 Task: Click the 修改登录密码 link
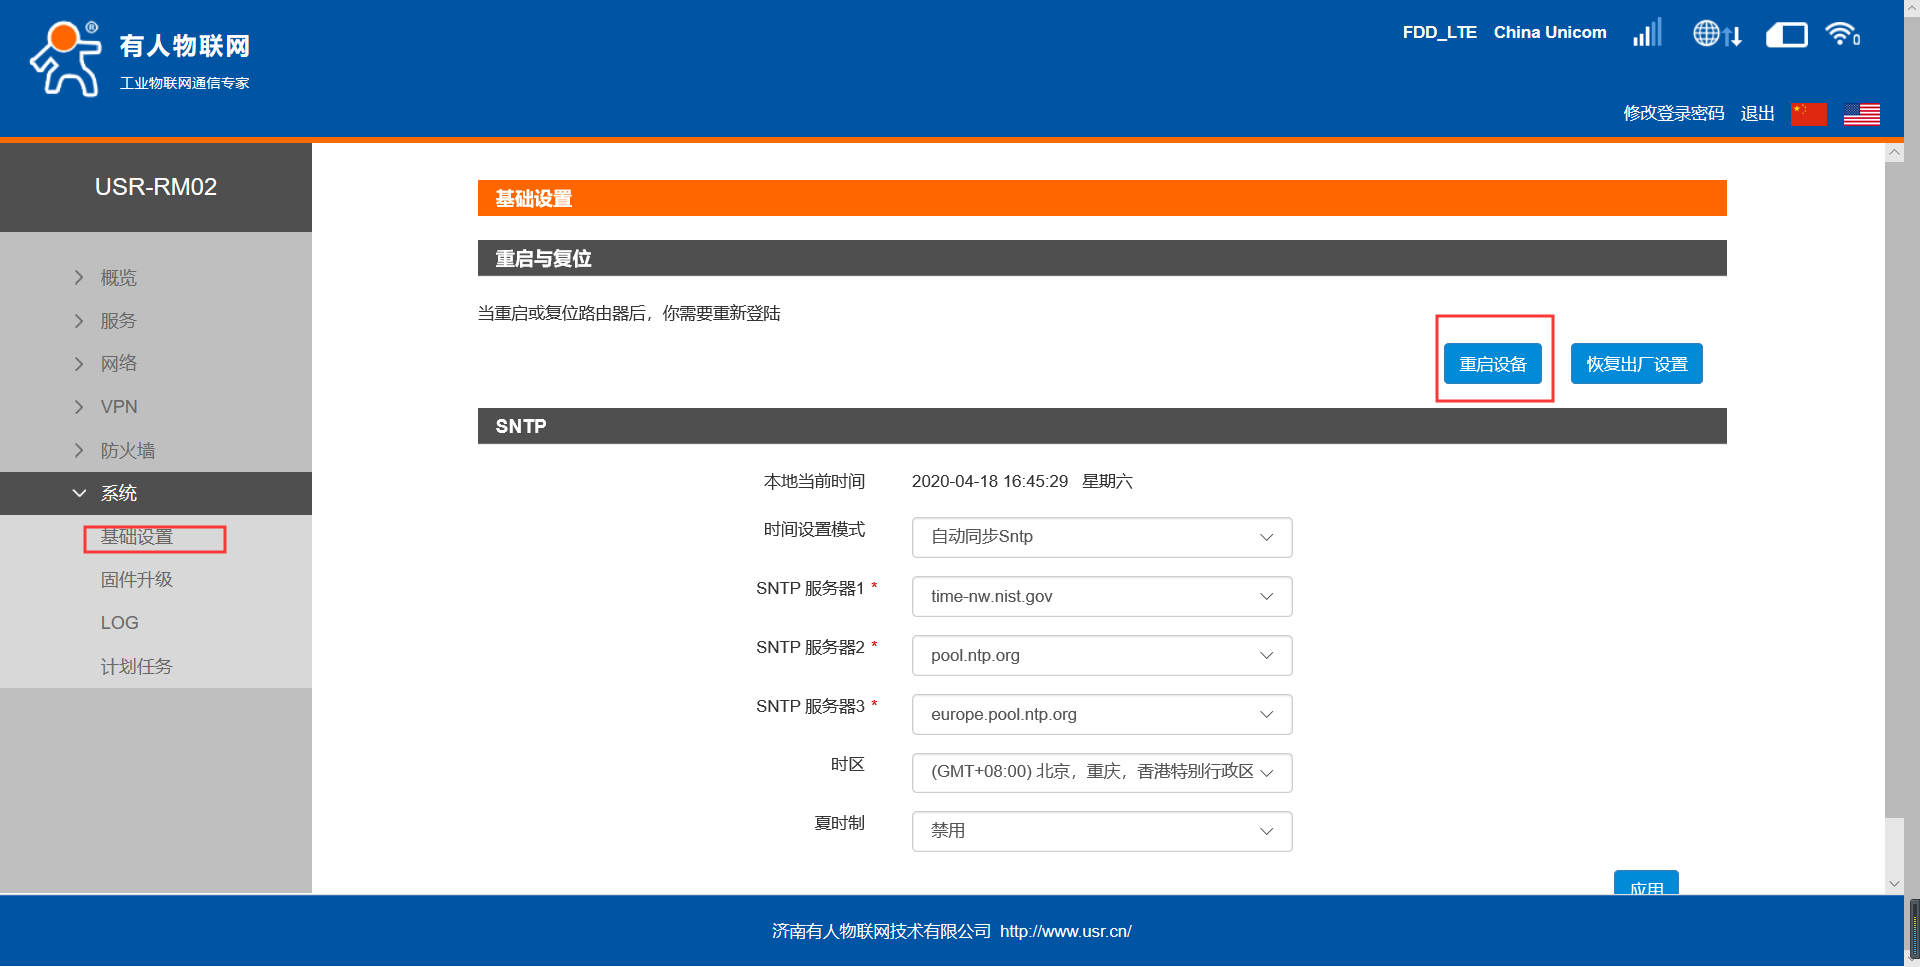click(1673, 114)
